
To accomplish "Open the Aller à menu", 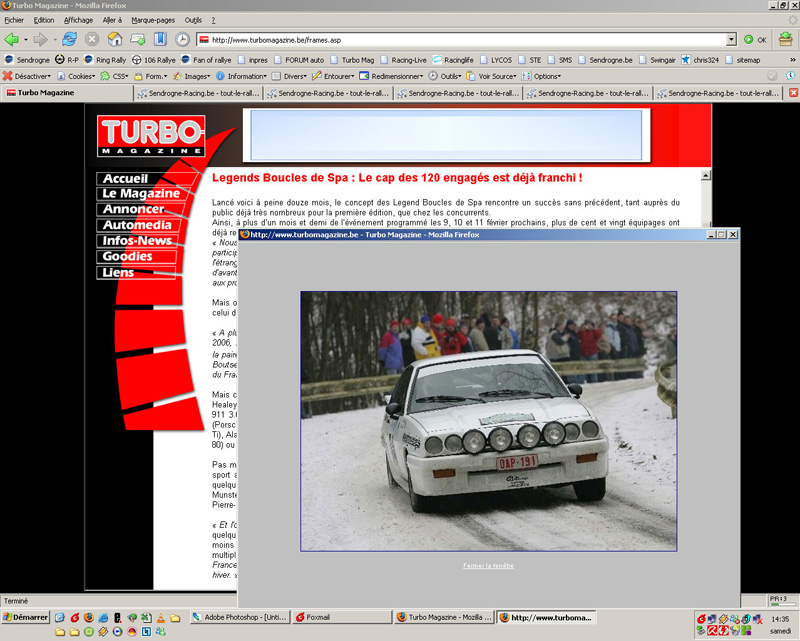I will click(x=112, y=20).
